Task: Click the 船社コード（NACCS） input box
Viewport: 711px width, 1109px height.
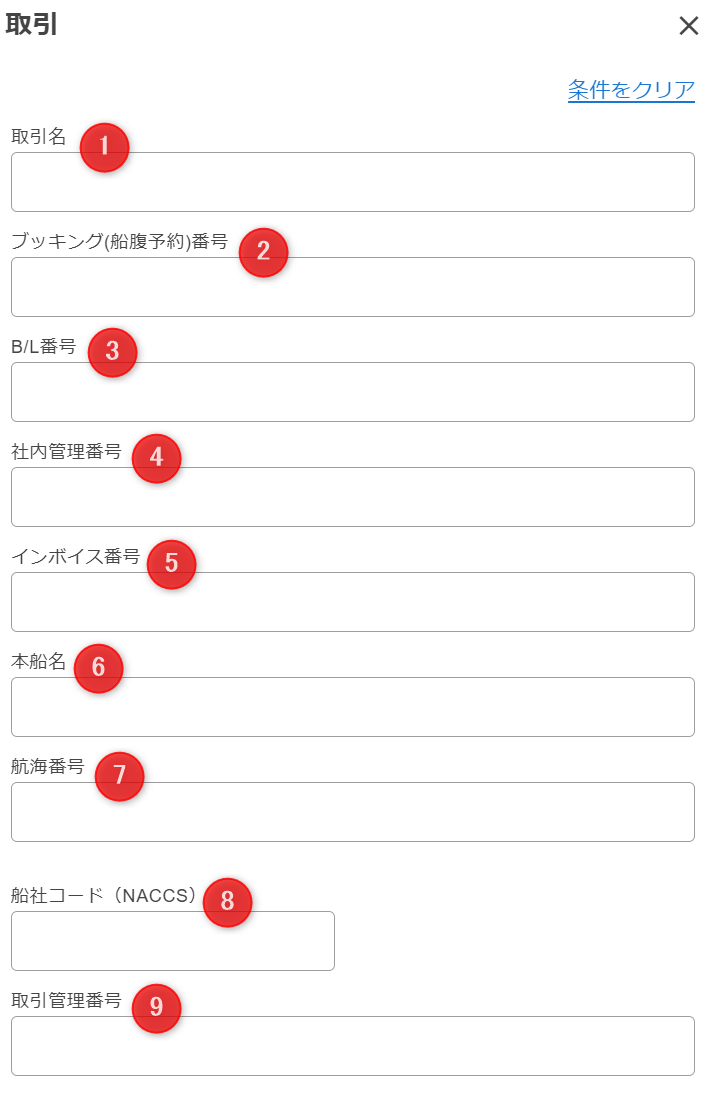Action: click(x=172, y=941)
